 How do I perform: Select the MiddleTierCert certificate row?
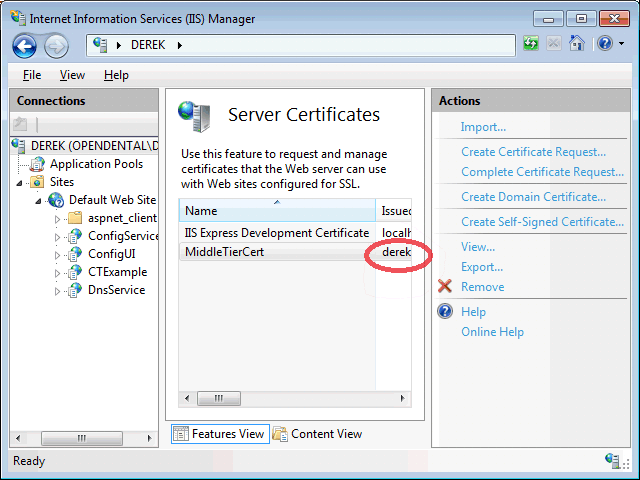pos(295,252)
